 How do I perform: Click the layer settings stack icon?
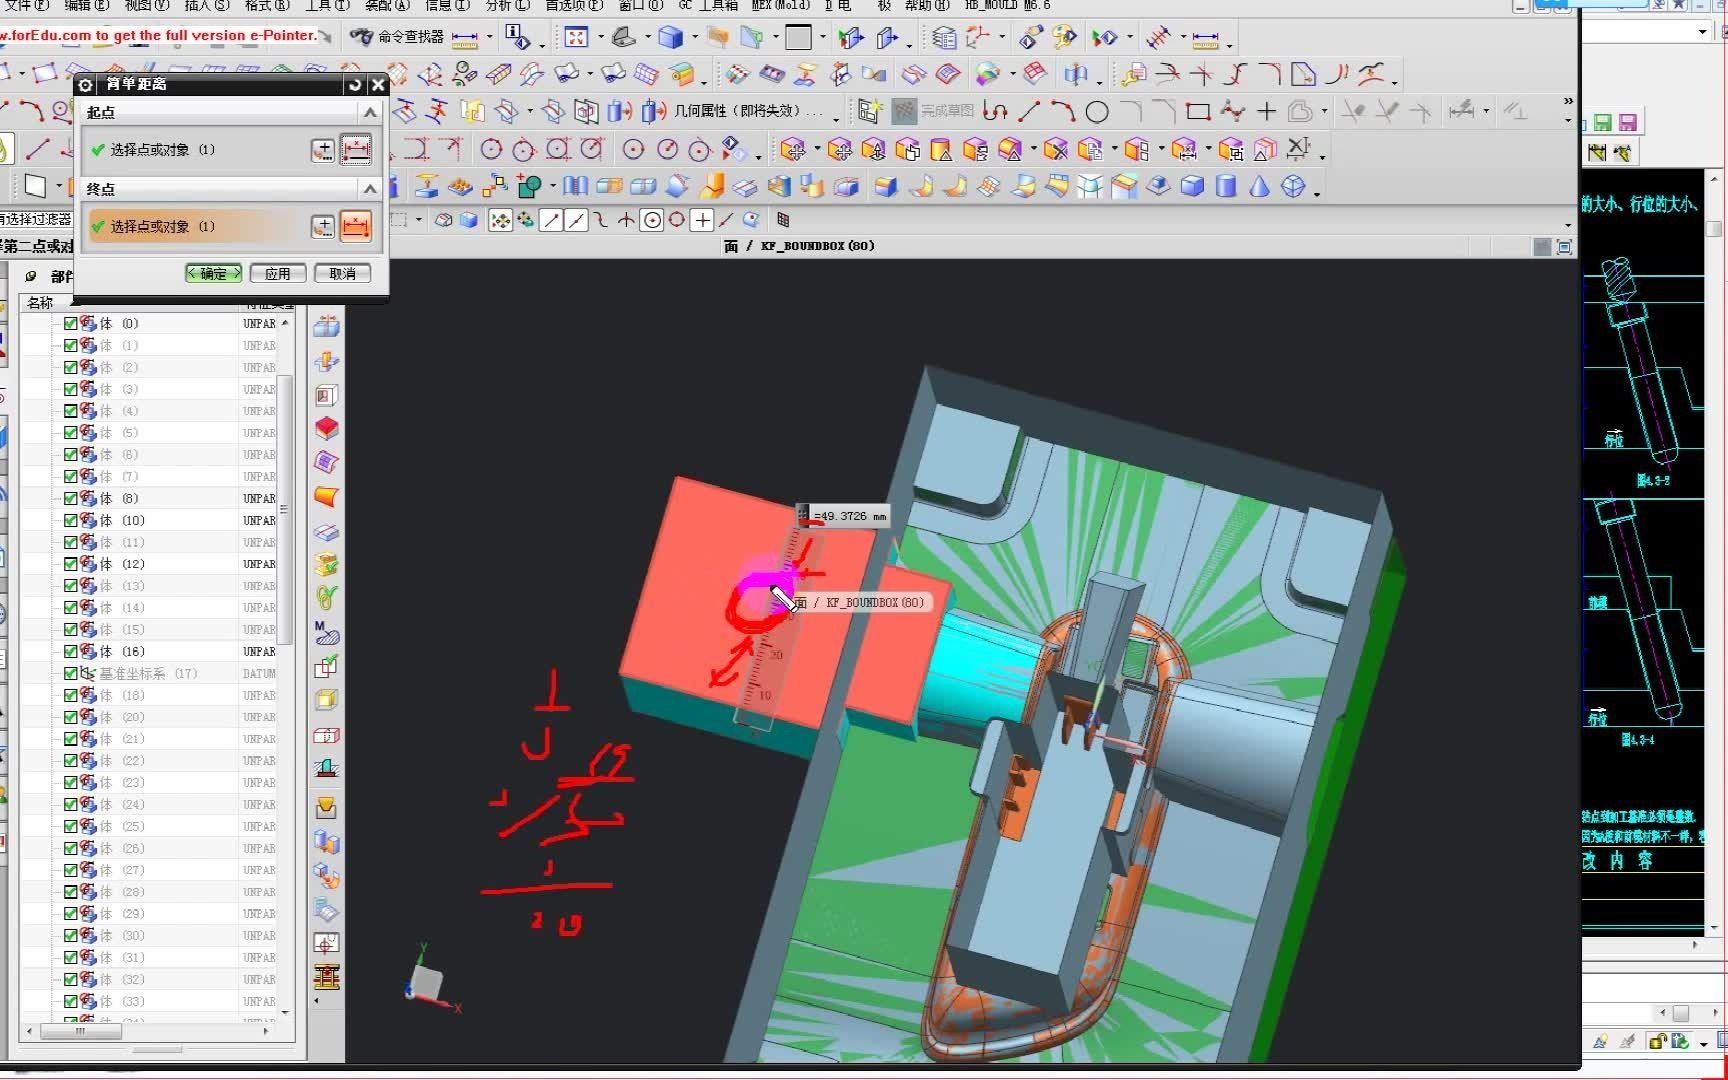944,38
